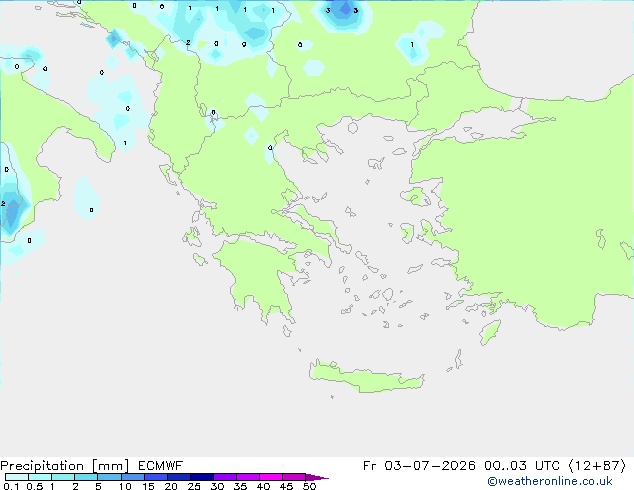The height and width of the screenshot is (490, 634).
Task: Click the 35–40 mm legend swatch
Action: [248, 477]
